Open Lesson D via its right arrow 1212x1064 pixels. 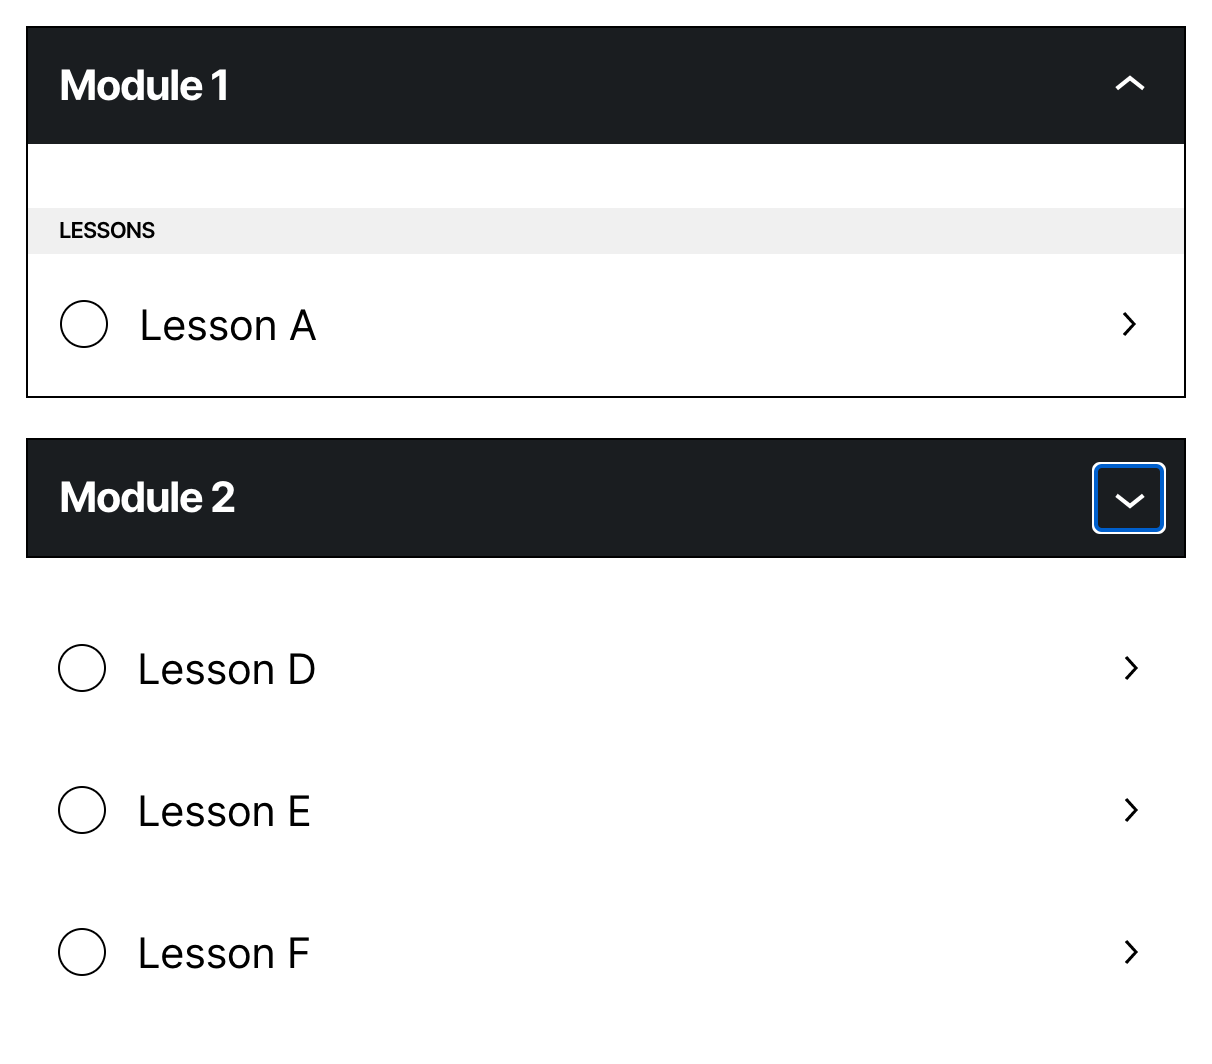coord(1131,668)
